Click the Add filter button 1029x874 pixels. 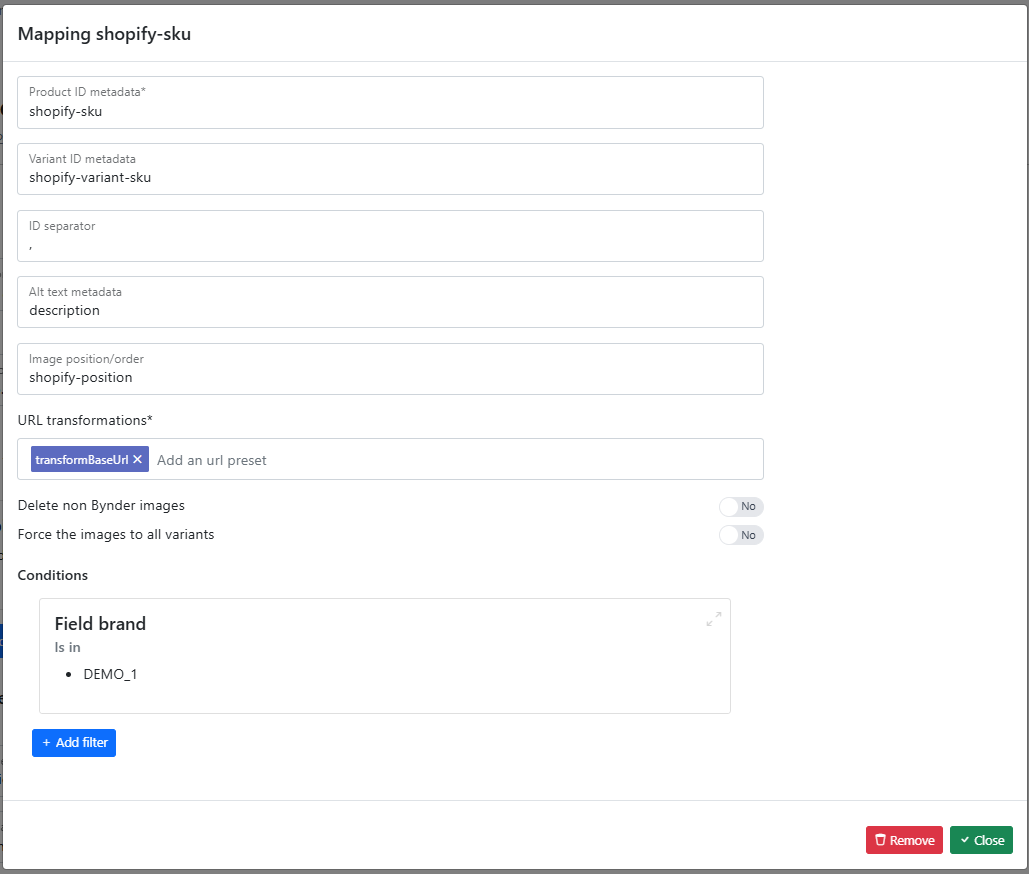(x=73, y=743)
